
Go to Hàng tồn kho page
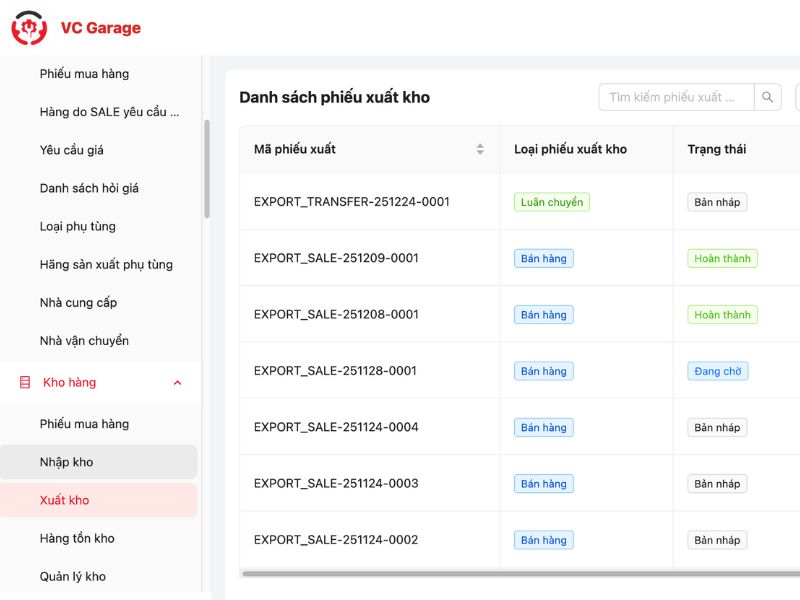77,538
